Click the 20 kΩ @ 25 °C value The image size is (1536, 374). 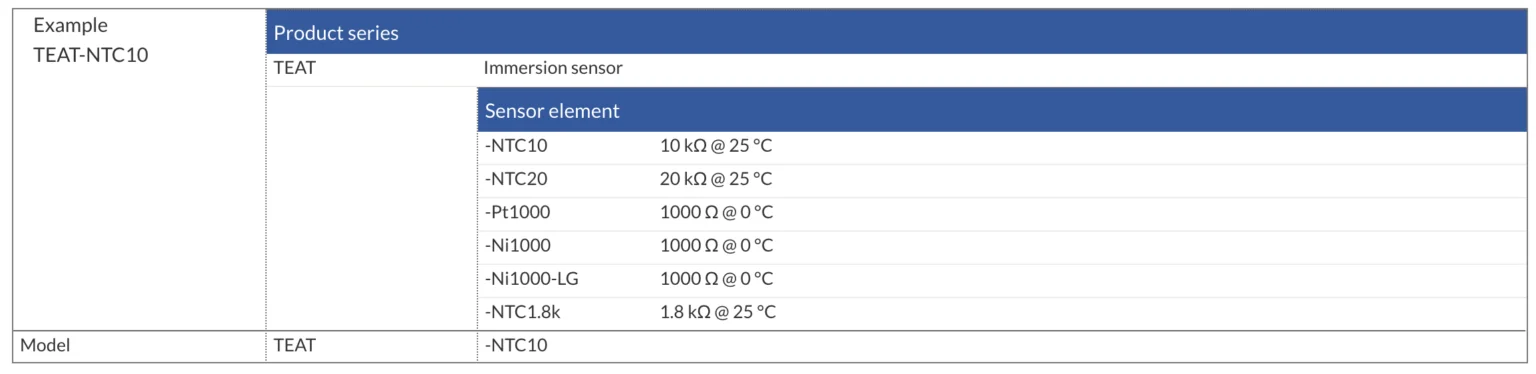click(716, 179)
